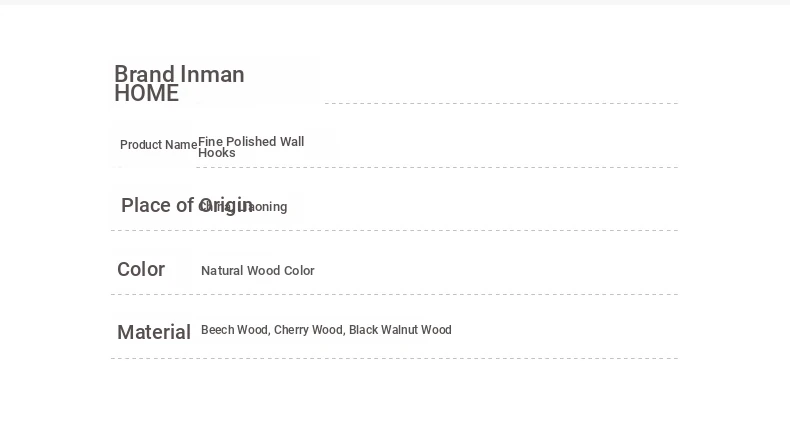Click the "Inman" brand name text
The width and height of the screenshot is (790, 434).
[212, 75]
